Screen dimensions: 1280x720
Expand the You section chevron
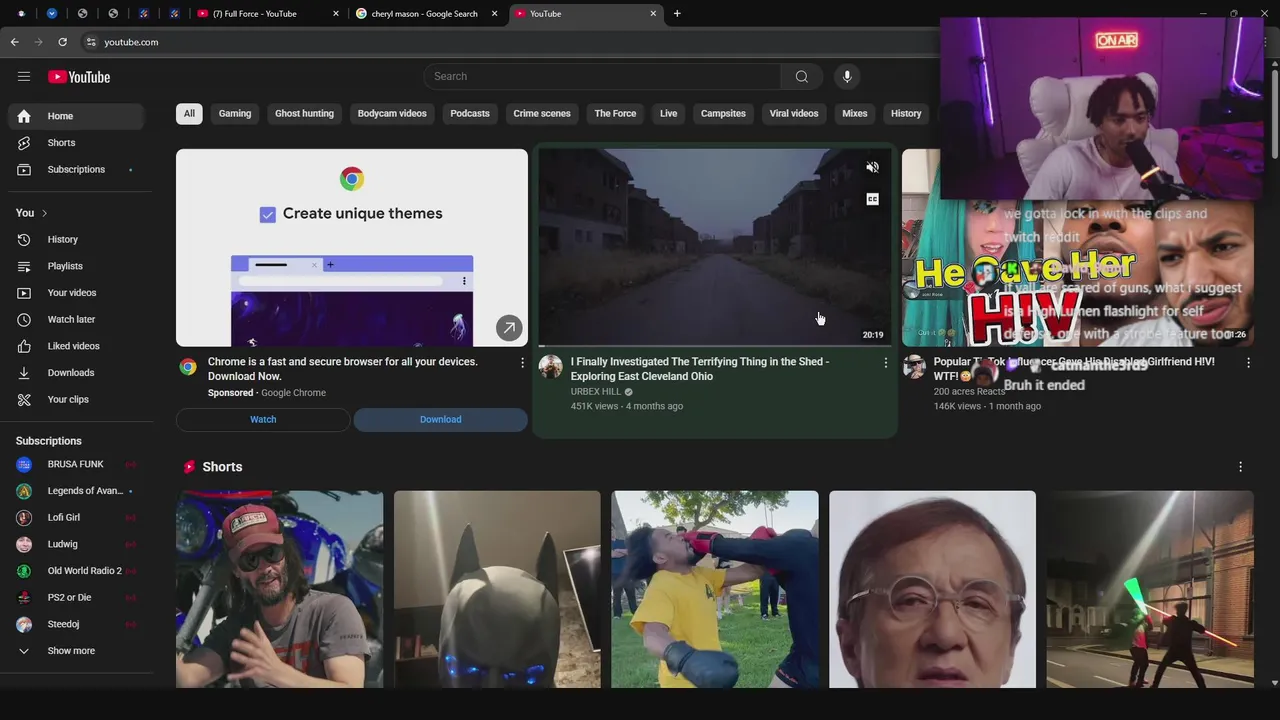44,213
